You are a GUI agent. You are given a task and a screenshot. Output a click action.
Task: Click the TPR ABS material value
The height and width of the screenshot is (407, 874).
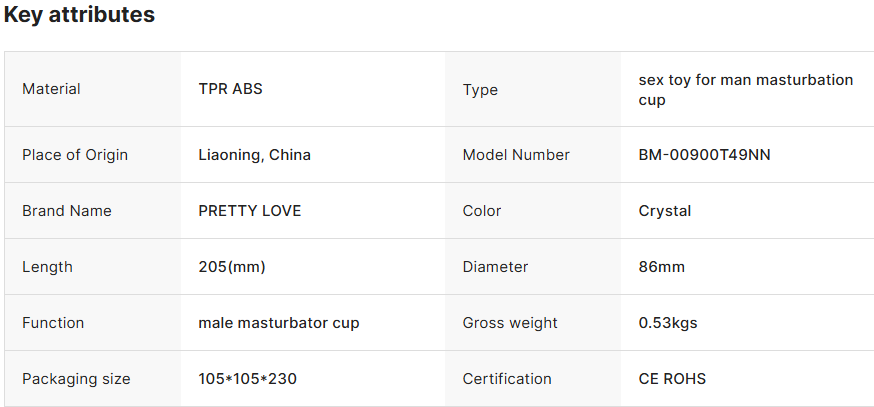pyautogui.click(x=230, y=89)
